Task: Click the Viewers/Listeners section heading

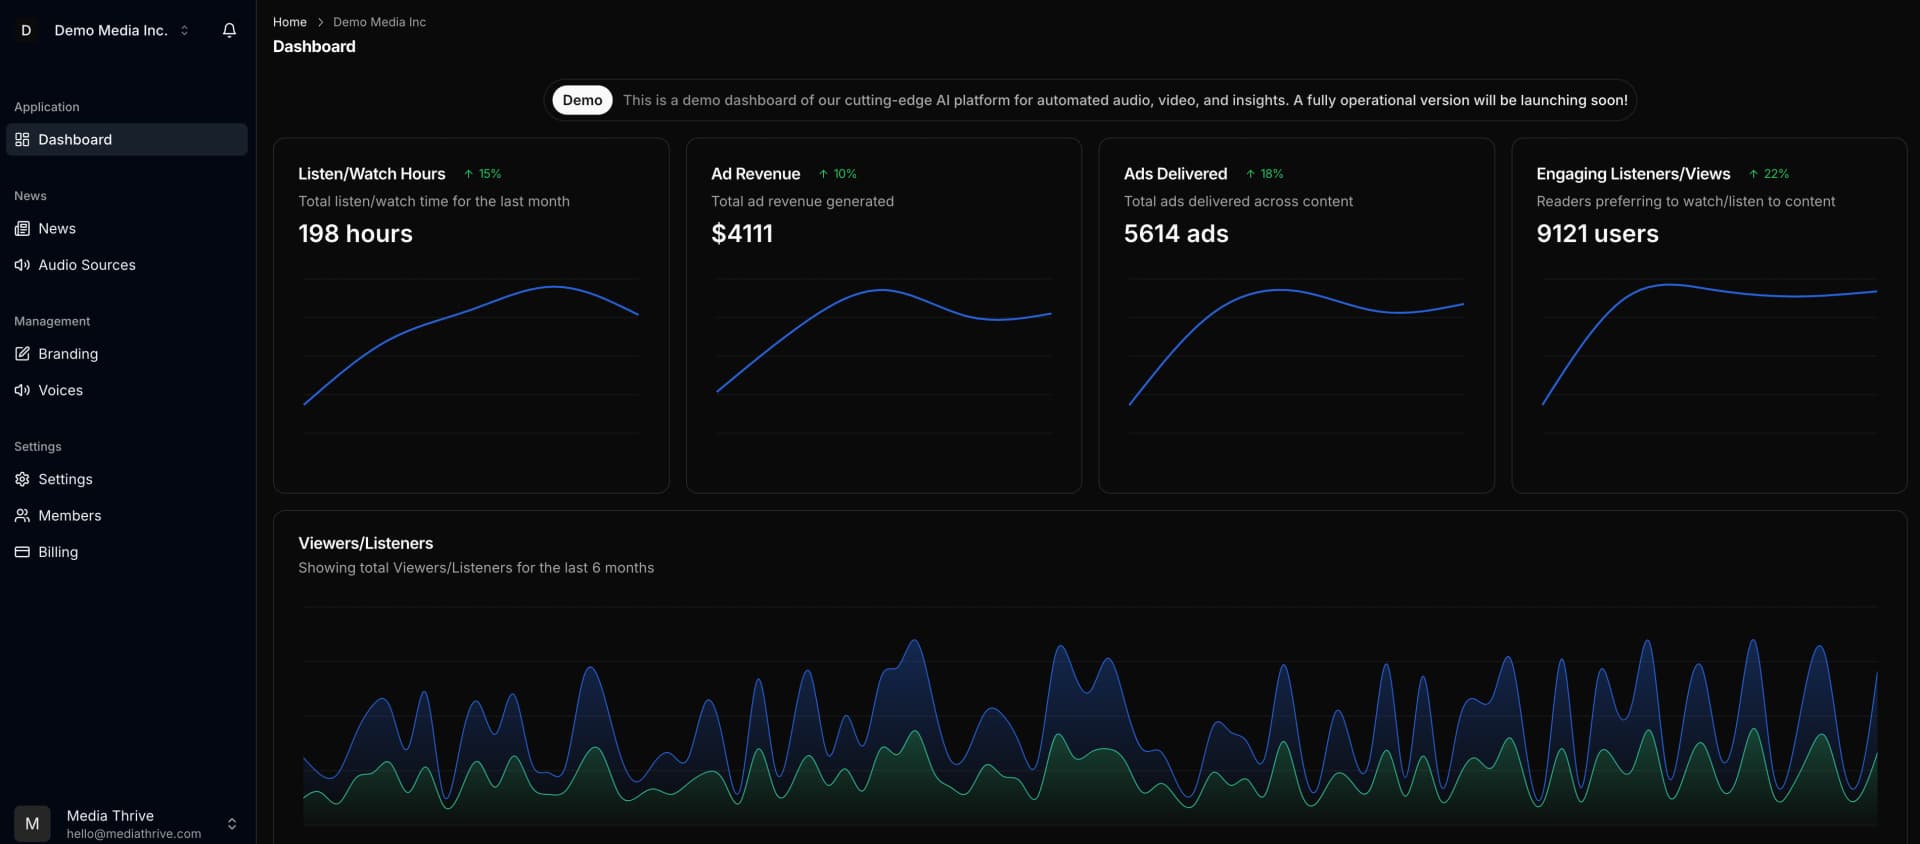Action: coord(366,543)
